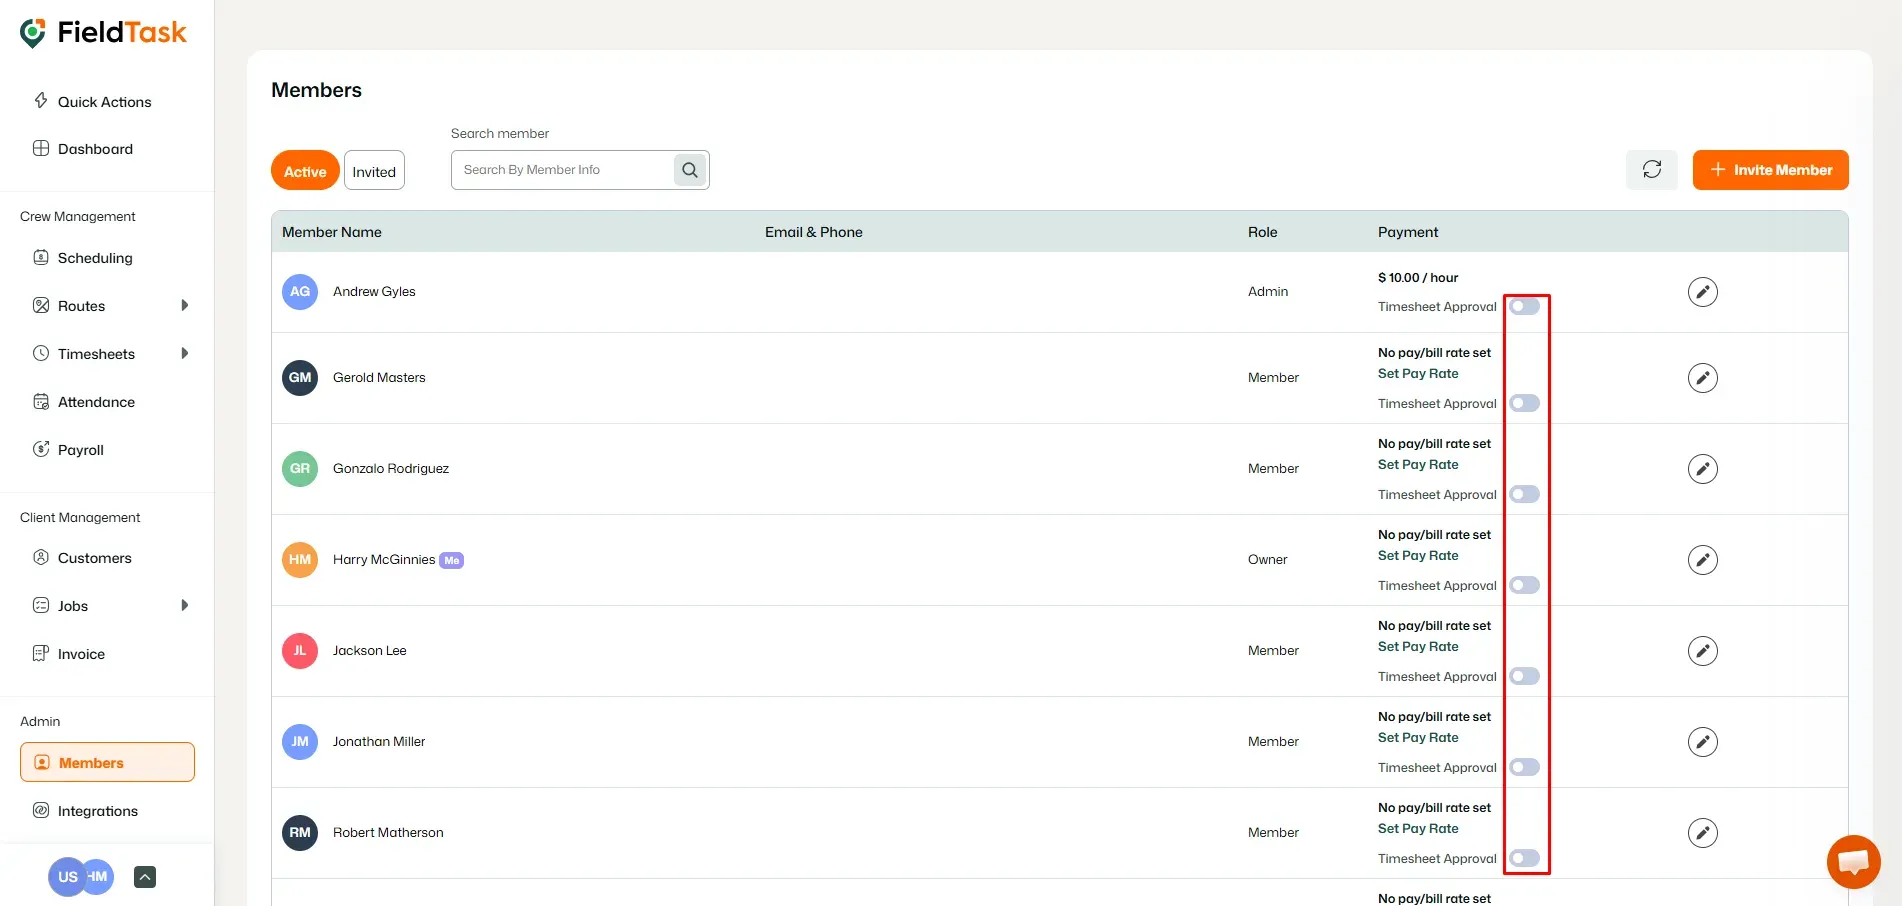1902x906 pixels.
Task: Edit Jackson Lee with pencil icon
Action: pyautogui.click(x=1703, y=651)
